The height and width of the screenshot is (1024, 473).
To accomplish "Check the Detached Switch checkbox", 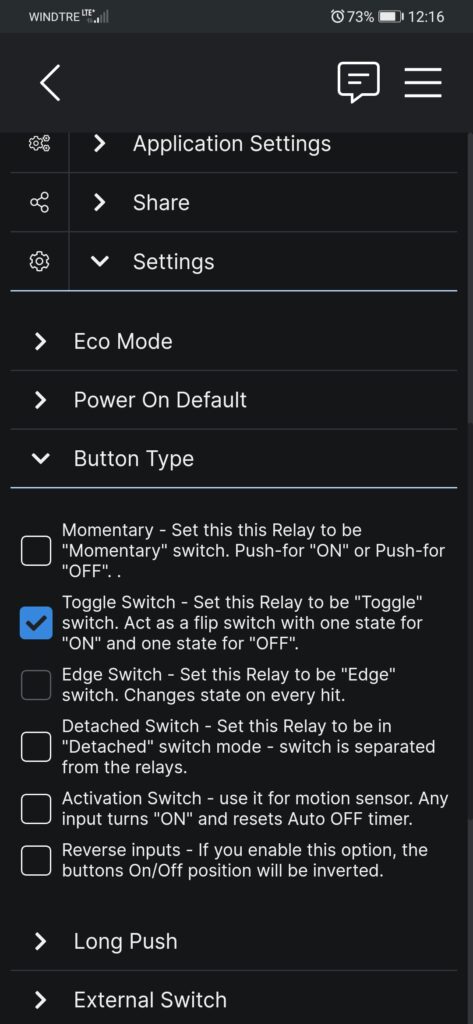I will pyautogui.click(x=36, y=746).
